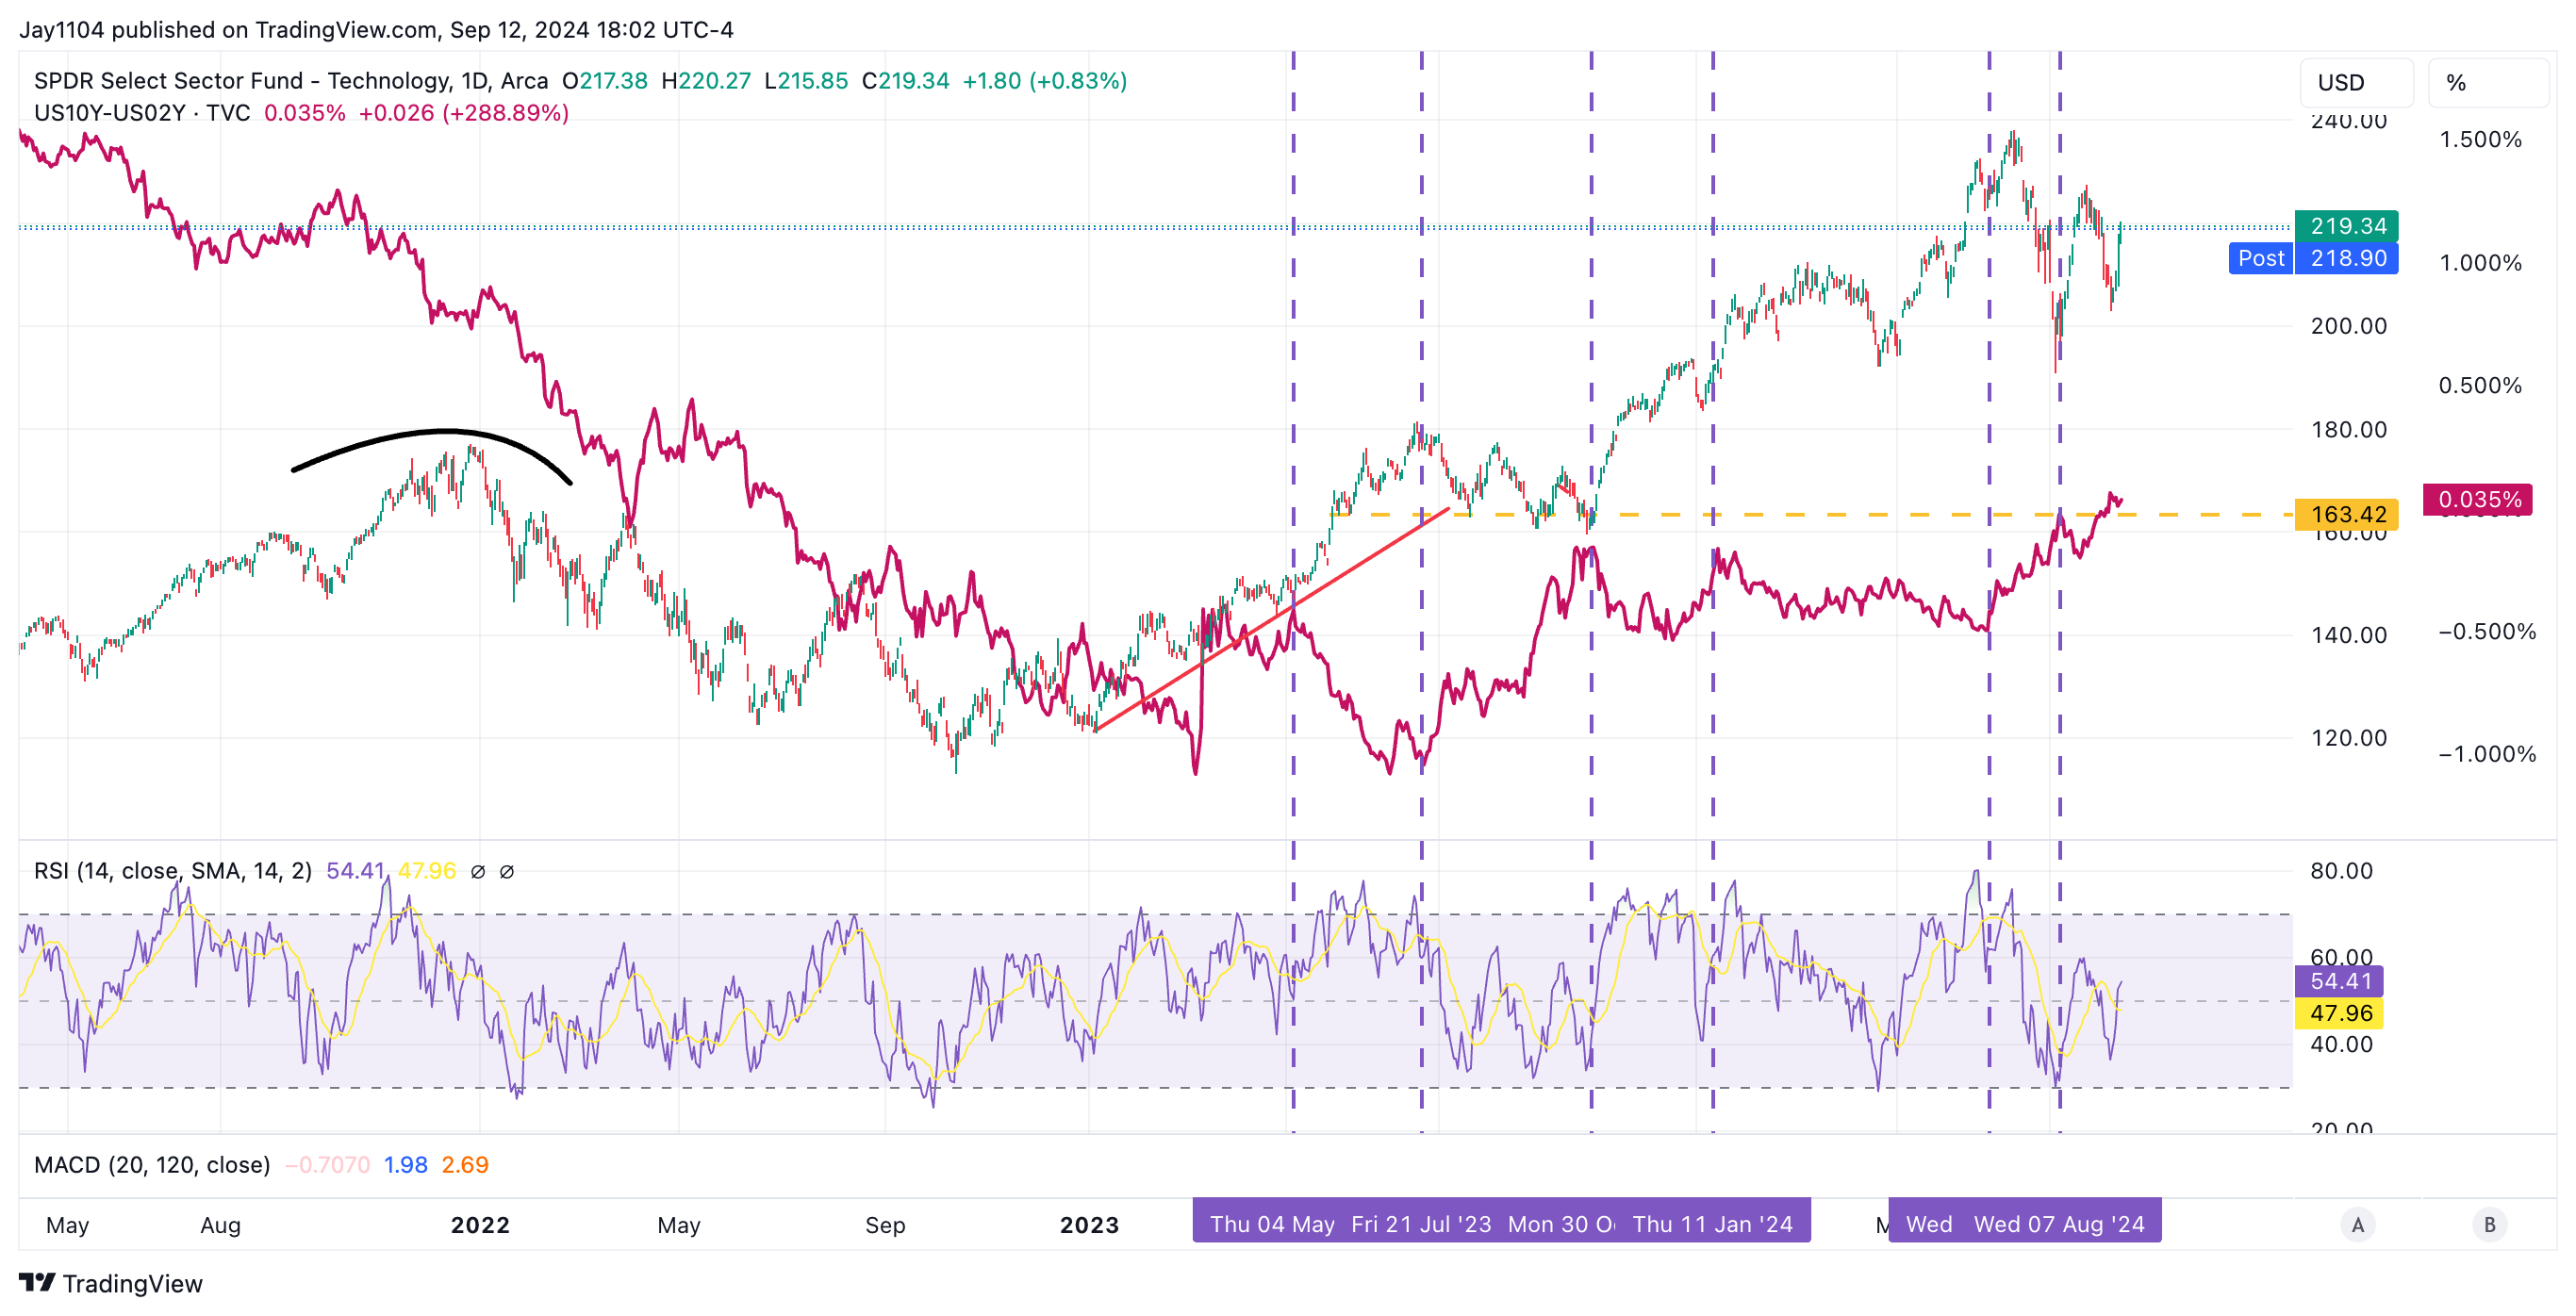The image size is (2576, 1316).
Task: Click the +0.026 (+288.89%) change value
Action: 464,113
